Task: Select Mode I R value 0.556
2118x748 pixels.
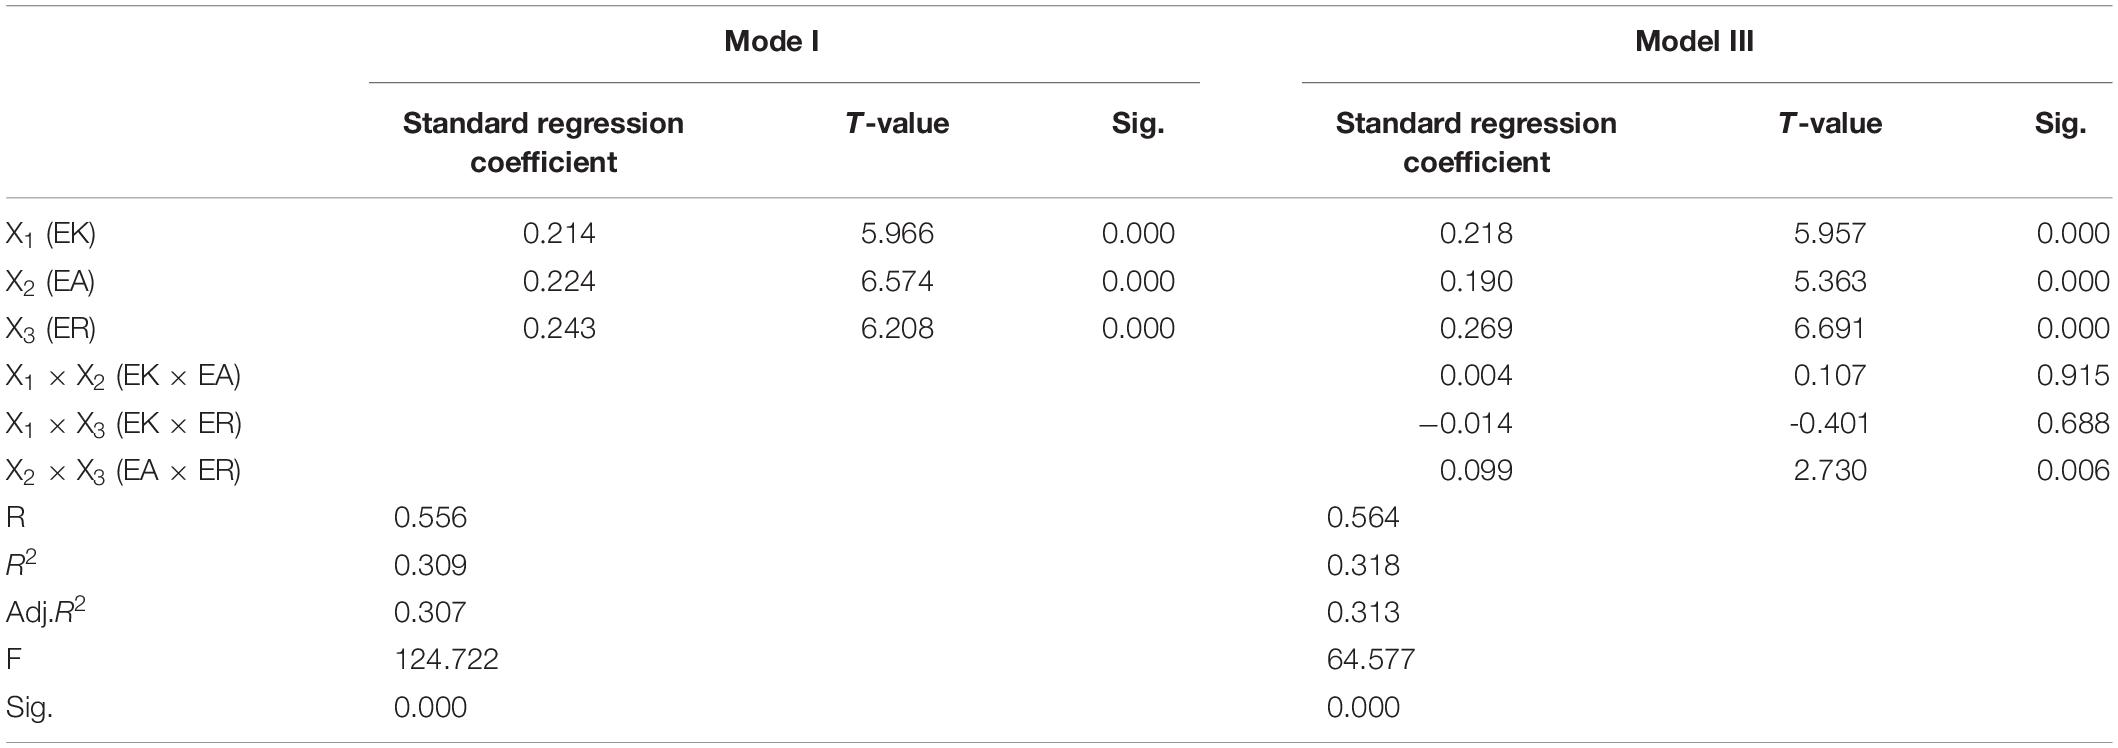Action: coord(430,518)
